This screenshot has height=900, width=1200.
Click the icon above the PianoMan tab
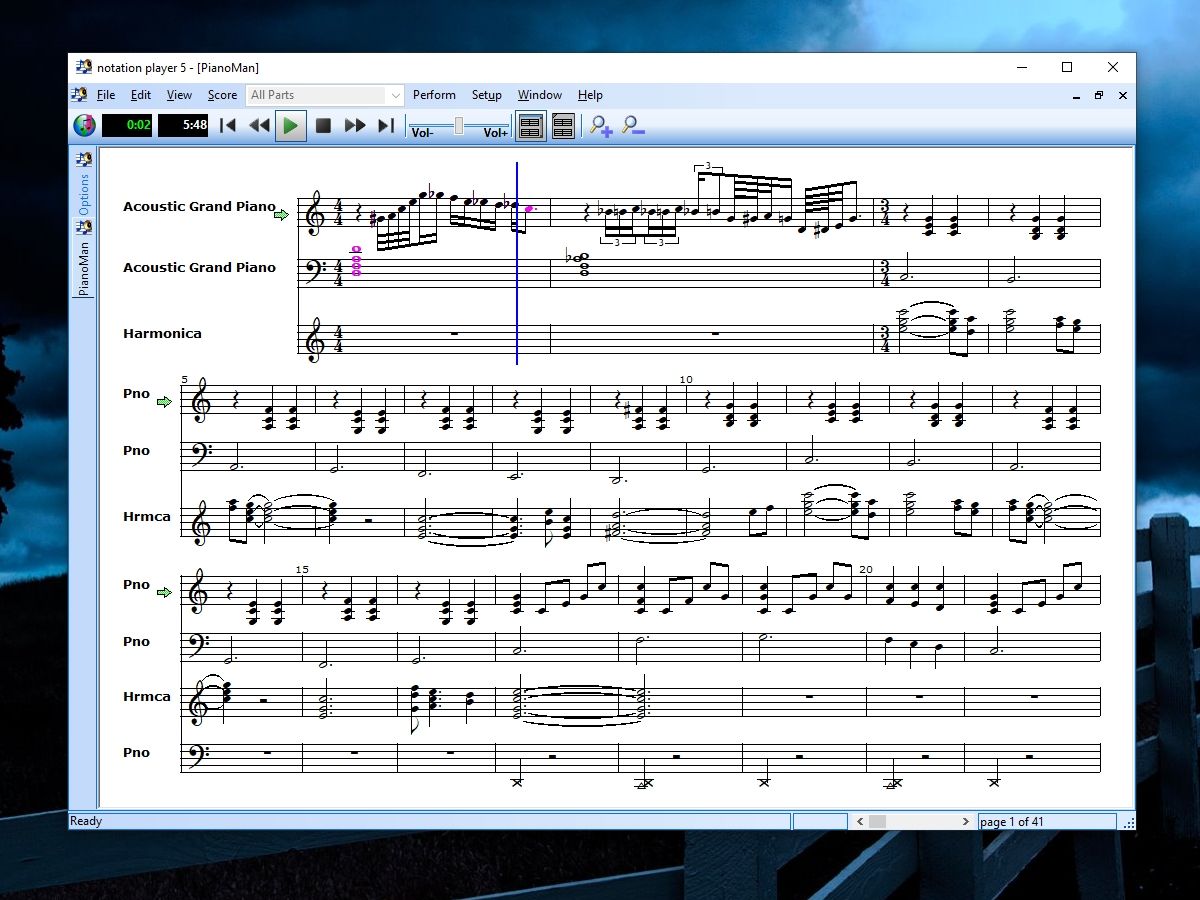pos(84,228)
